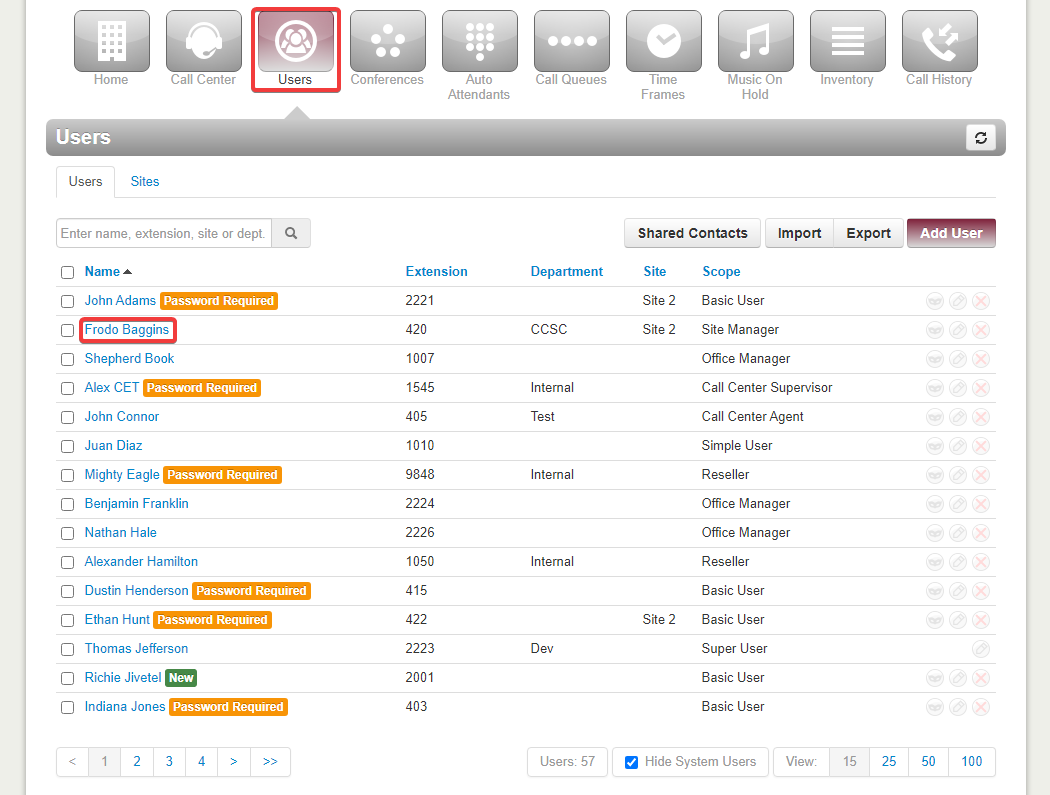Screen dimensions: 1050x795
Task: Click the user search input field
Action: (x=164, y=233)
